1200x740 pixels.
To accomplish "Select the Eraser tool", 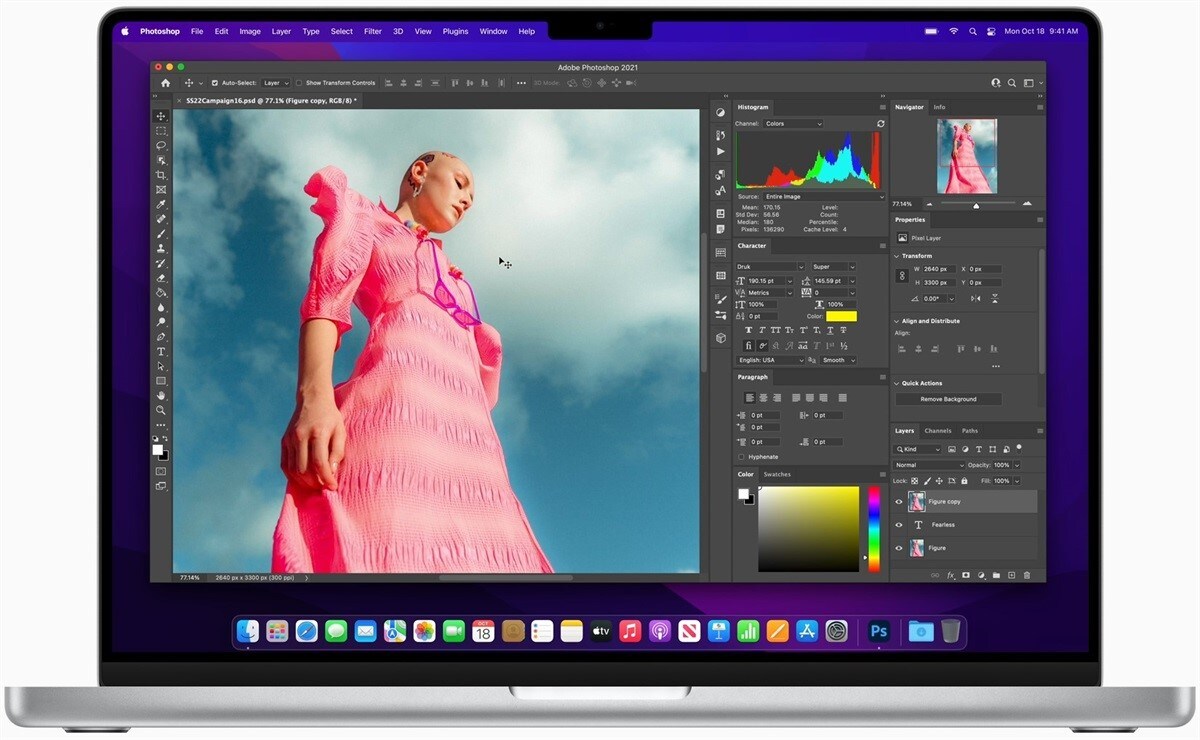I will [161, 278].
